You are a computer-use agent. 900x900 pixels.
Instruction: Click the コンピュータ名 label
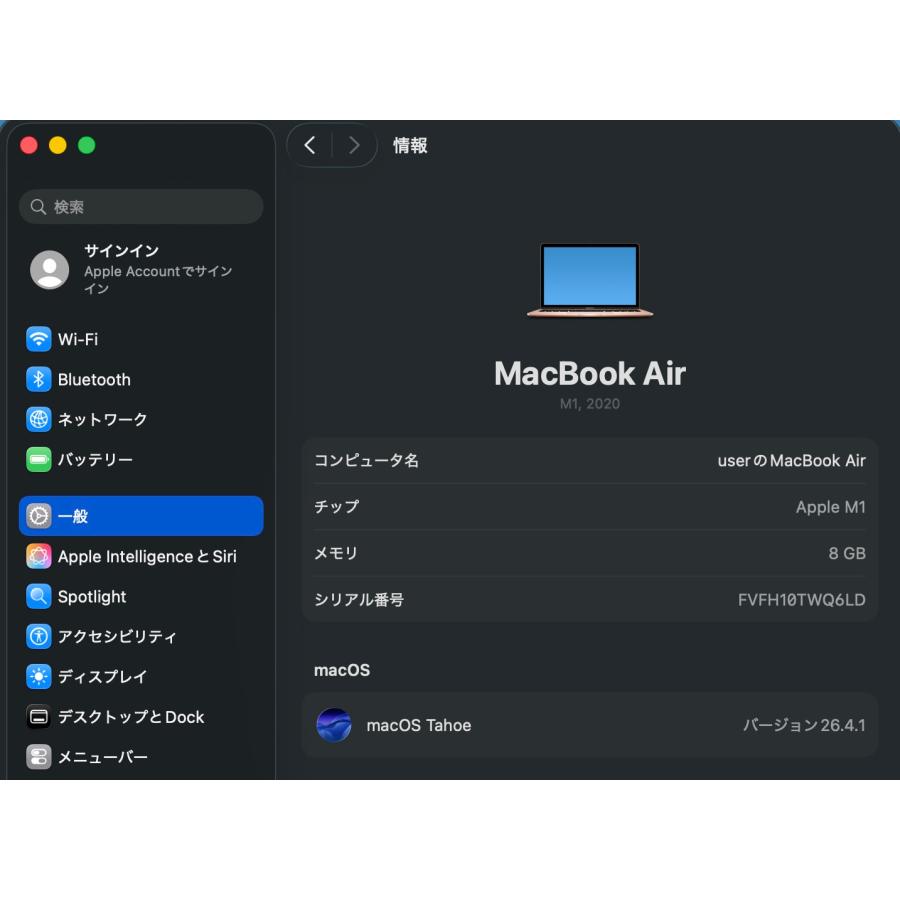tap(366, 461)
